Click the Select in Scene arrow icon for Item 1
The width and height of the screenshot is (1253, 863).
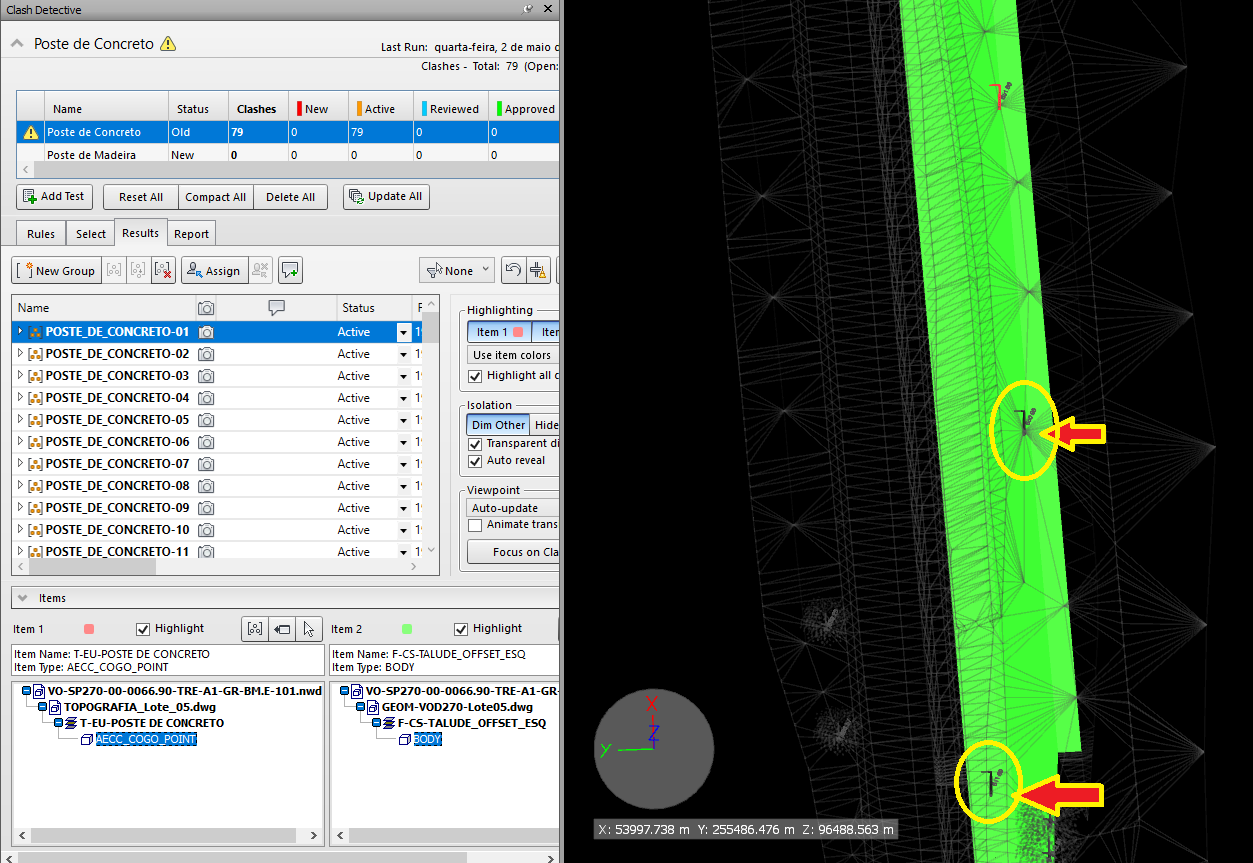point(309,629)
